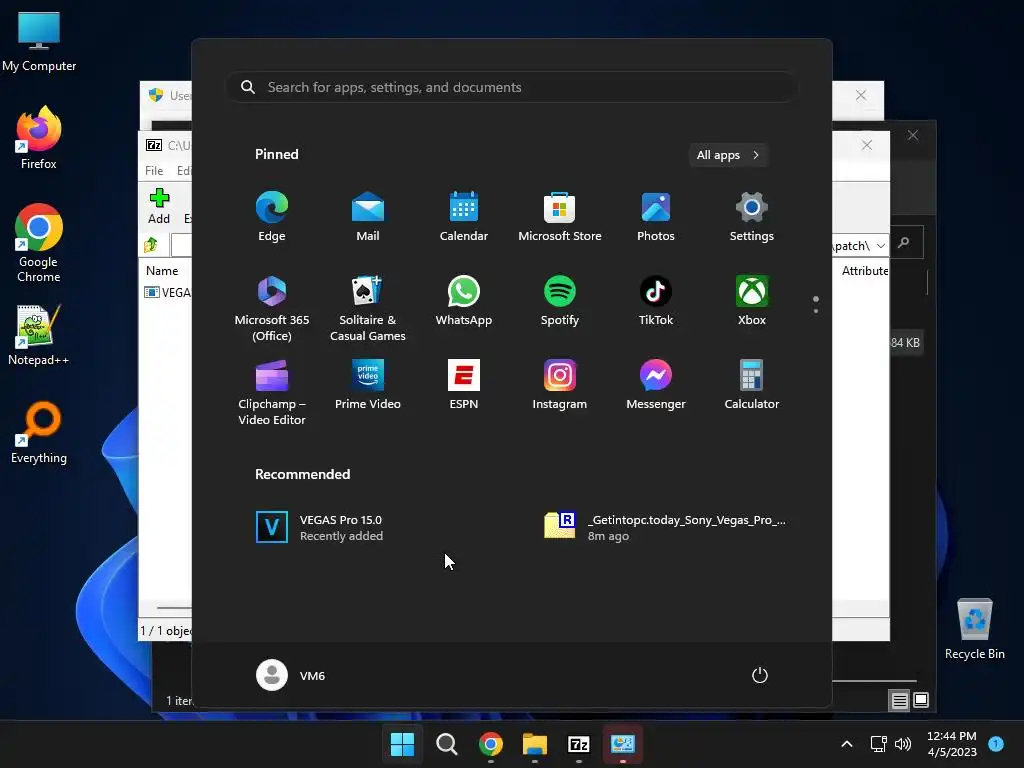Launch the Photos app
The image size is (1024, 768).
[656, 217]
